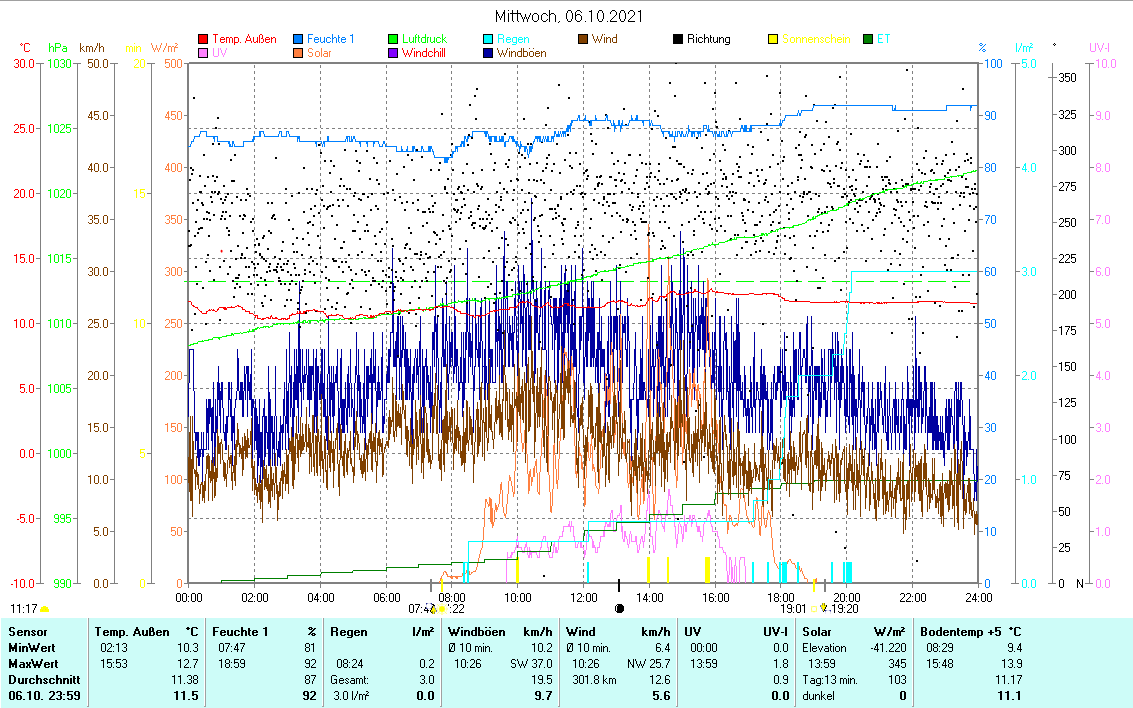Click the hPa pressure axis unit label
This screenshot has height=708, width=1133.
point(58,47)
